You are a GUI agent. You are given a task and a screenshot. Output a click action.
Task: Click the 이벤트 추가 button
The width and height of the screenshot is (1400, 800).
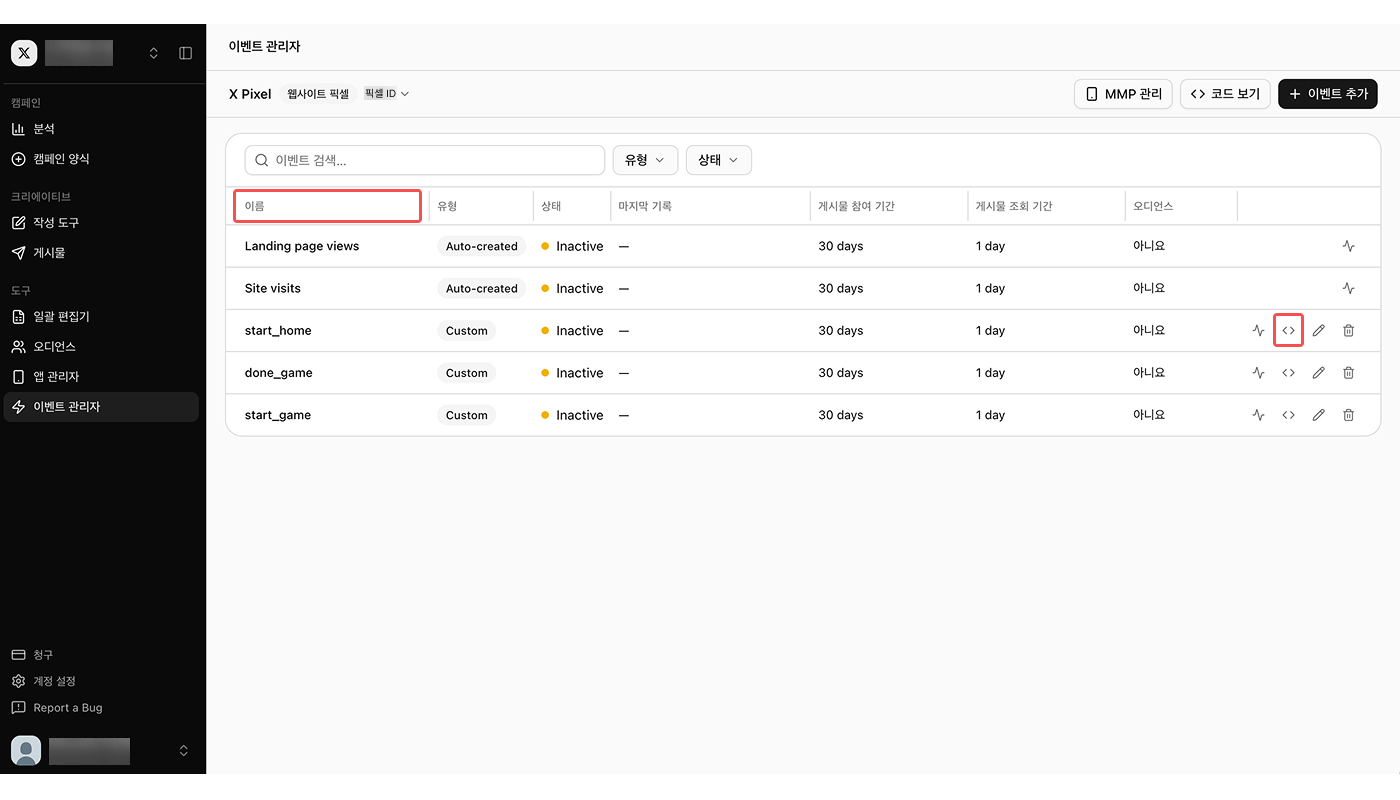click(1328, 94)
